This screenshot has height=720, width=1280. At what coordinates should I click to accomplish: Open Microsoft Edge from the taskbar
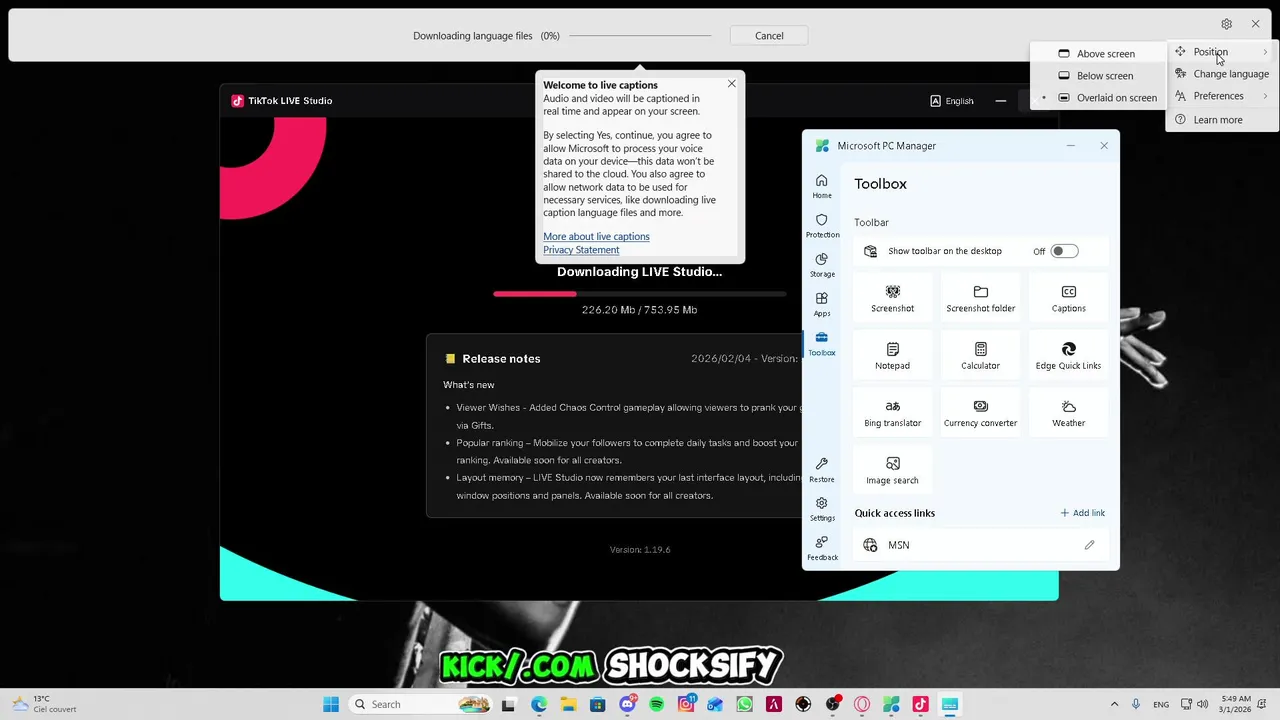click(x=539, y=704)
